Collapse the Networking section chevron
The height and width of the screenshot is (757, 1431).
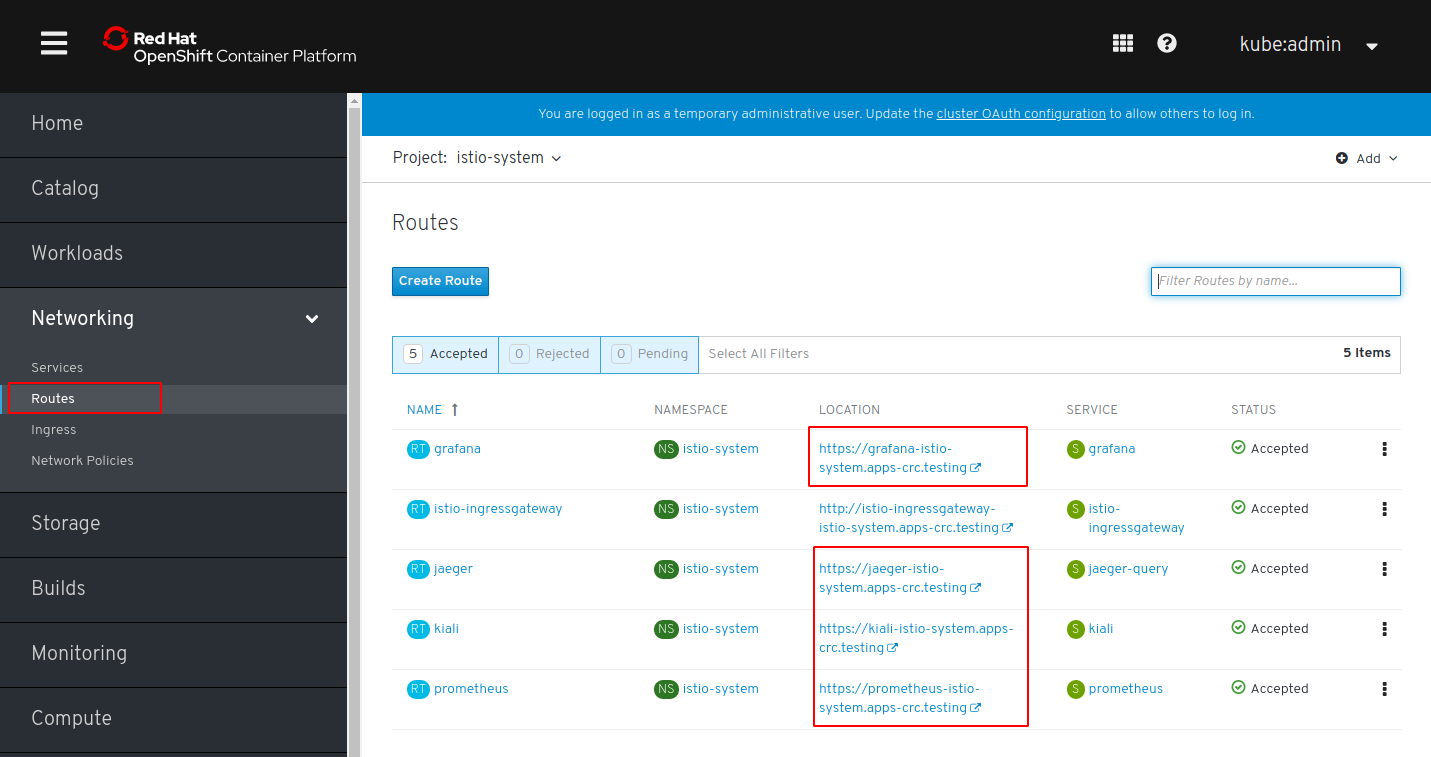click(x=312, y=319)
